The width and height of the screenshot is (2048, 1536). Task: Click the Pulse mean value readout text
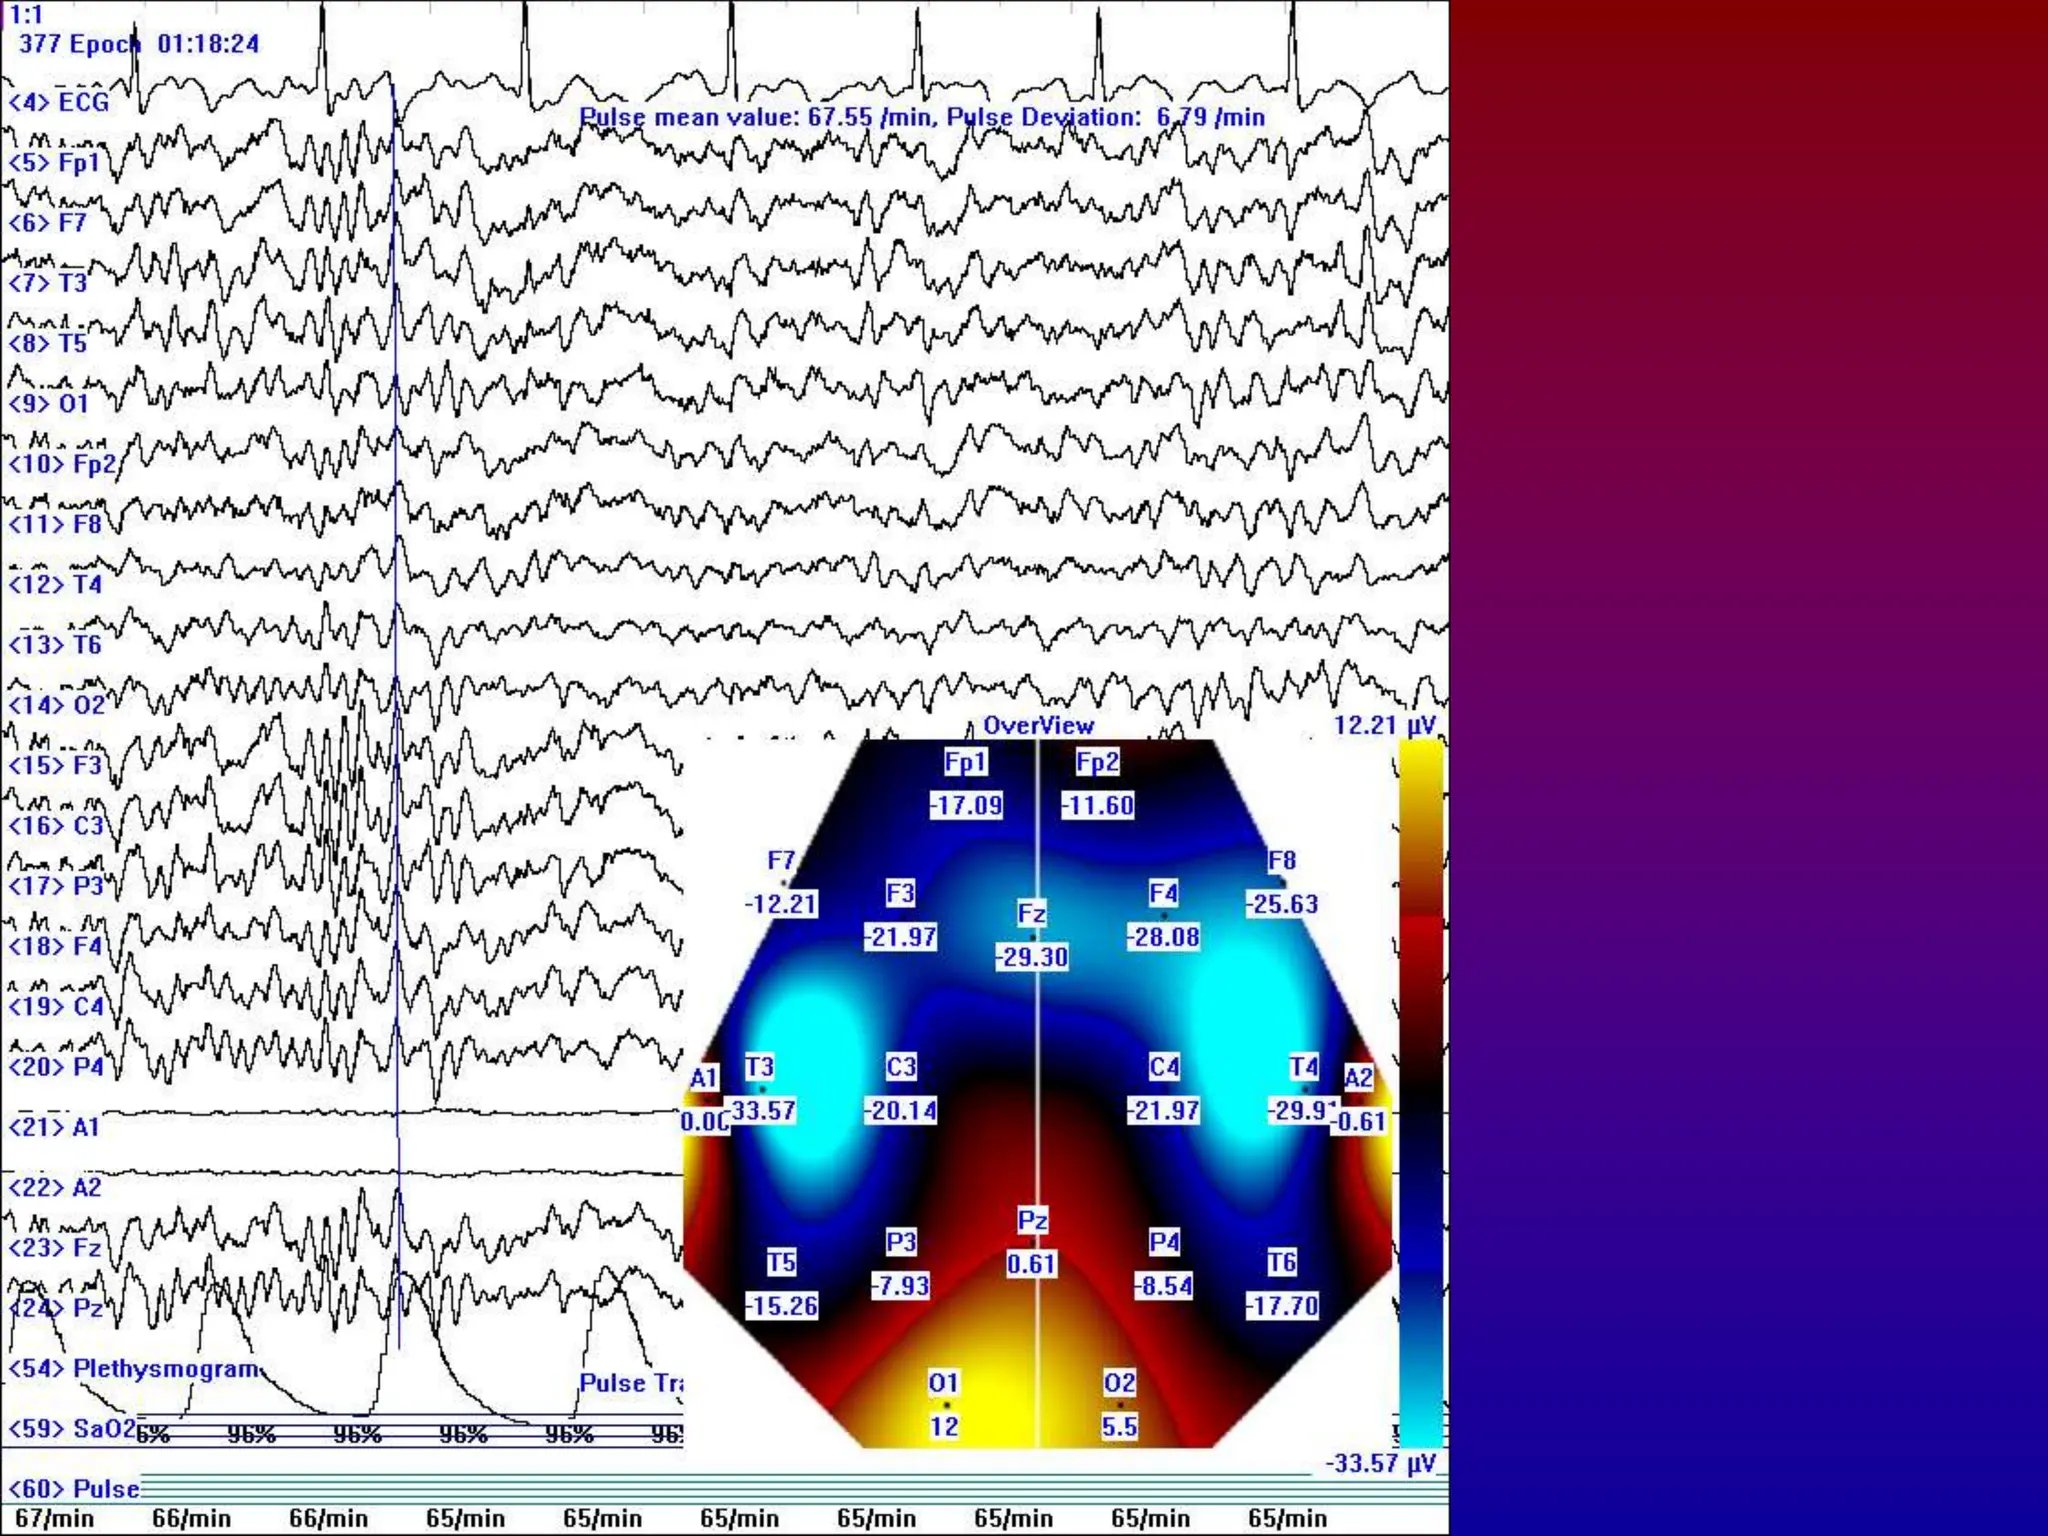921,117
